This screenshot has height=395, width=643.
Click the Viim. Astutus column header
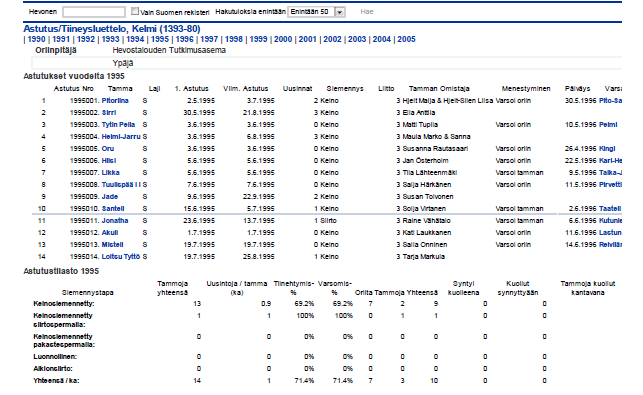pyautogui.click(x=245, y=89)
